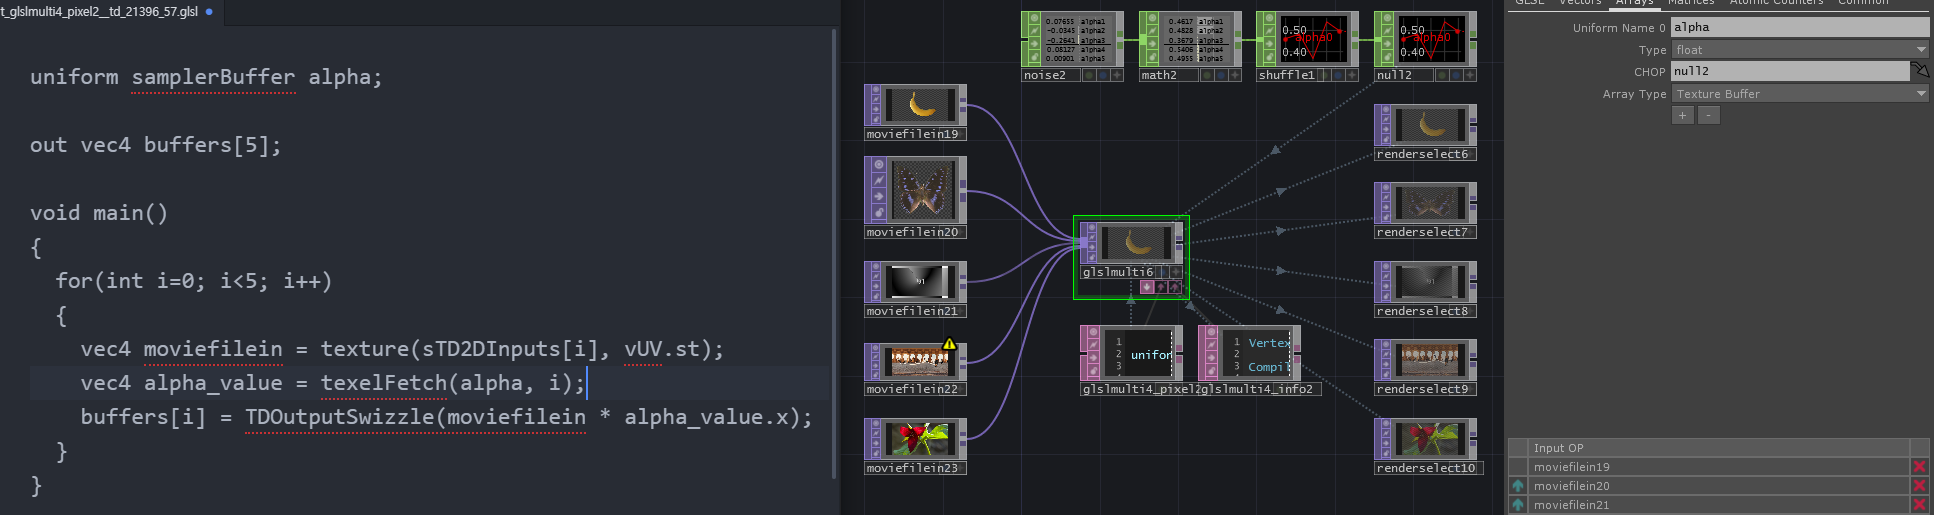Screen dimensions: 1934x515
Task: Click the texelFetch code line
Action: pyautogui.click(x=333, y=383)
